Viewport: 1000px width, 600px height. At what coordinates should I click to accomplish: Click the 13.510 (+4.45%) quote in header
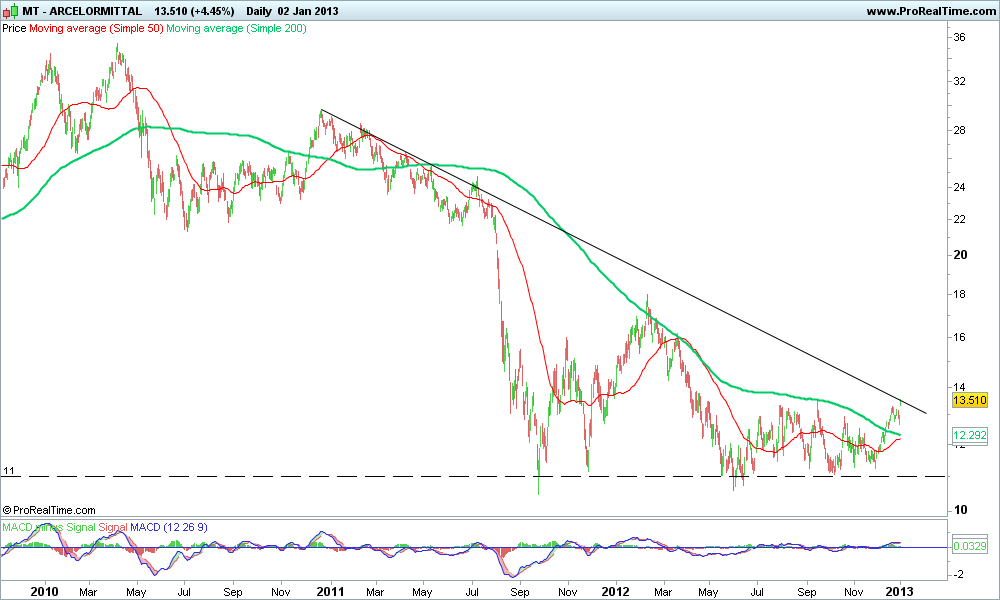tap(194, 11)
